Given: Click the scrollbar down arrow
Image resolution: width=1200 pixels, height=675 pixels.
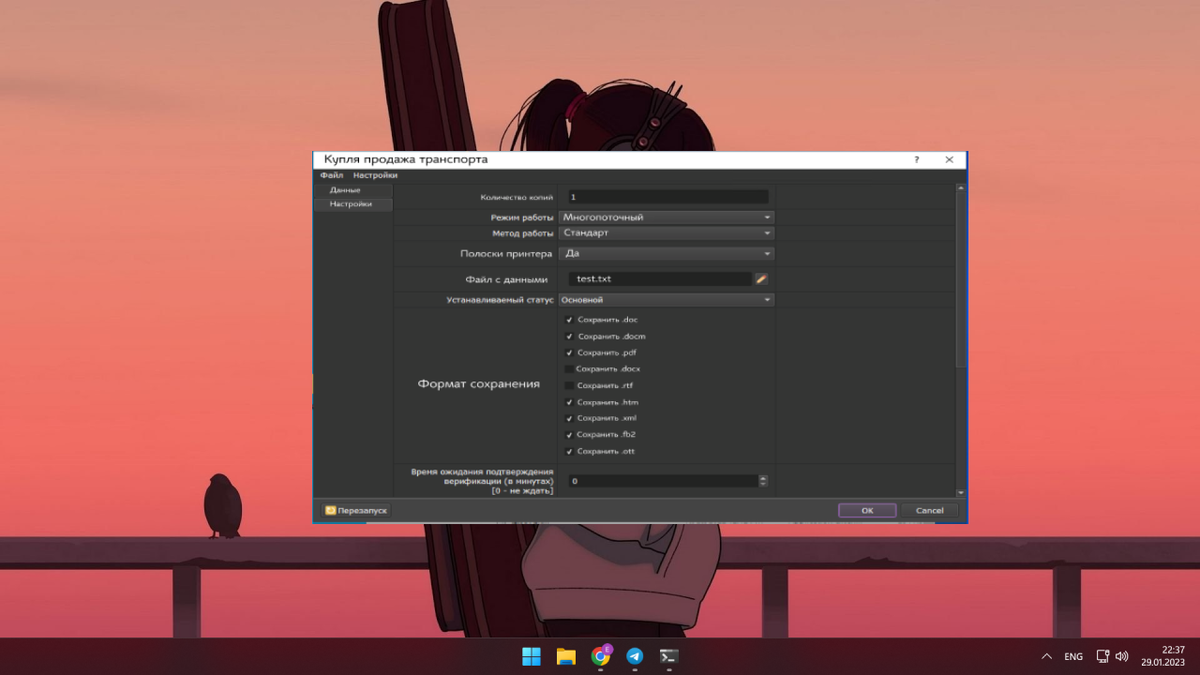Looking at the screenshot, I should click(961, 493).
